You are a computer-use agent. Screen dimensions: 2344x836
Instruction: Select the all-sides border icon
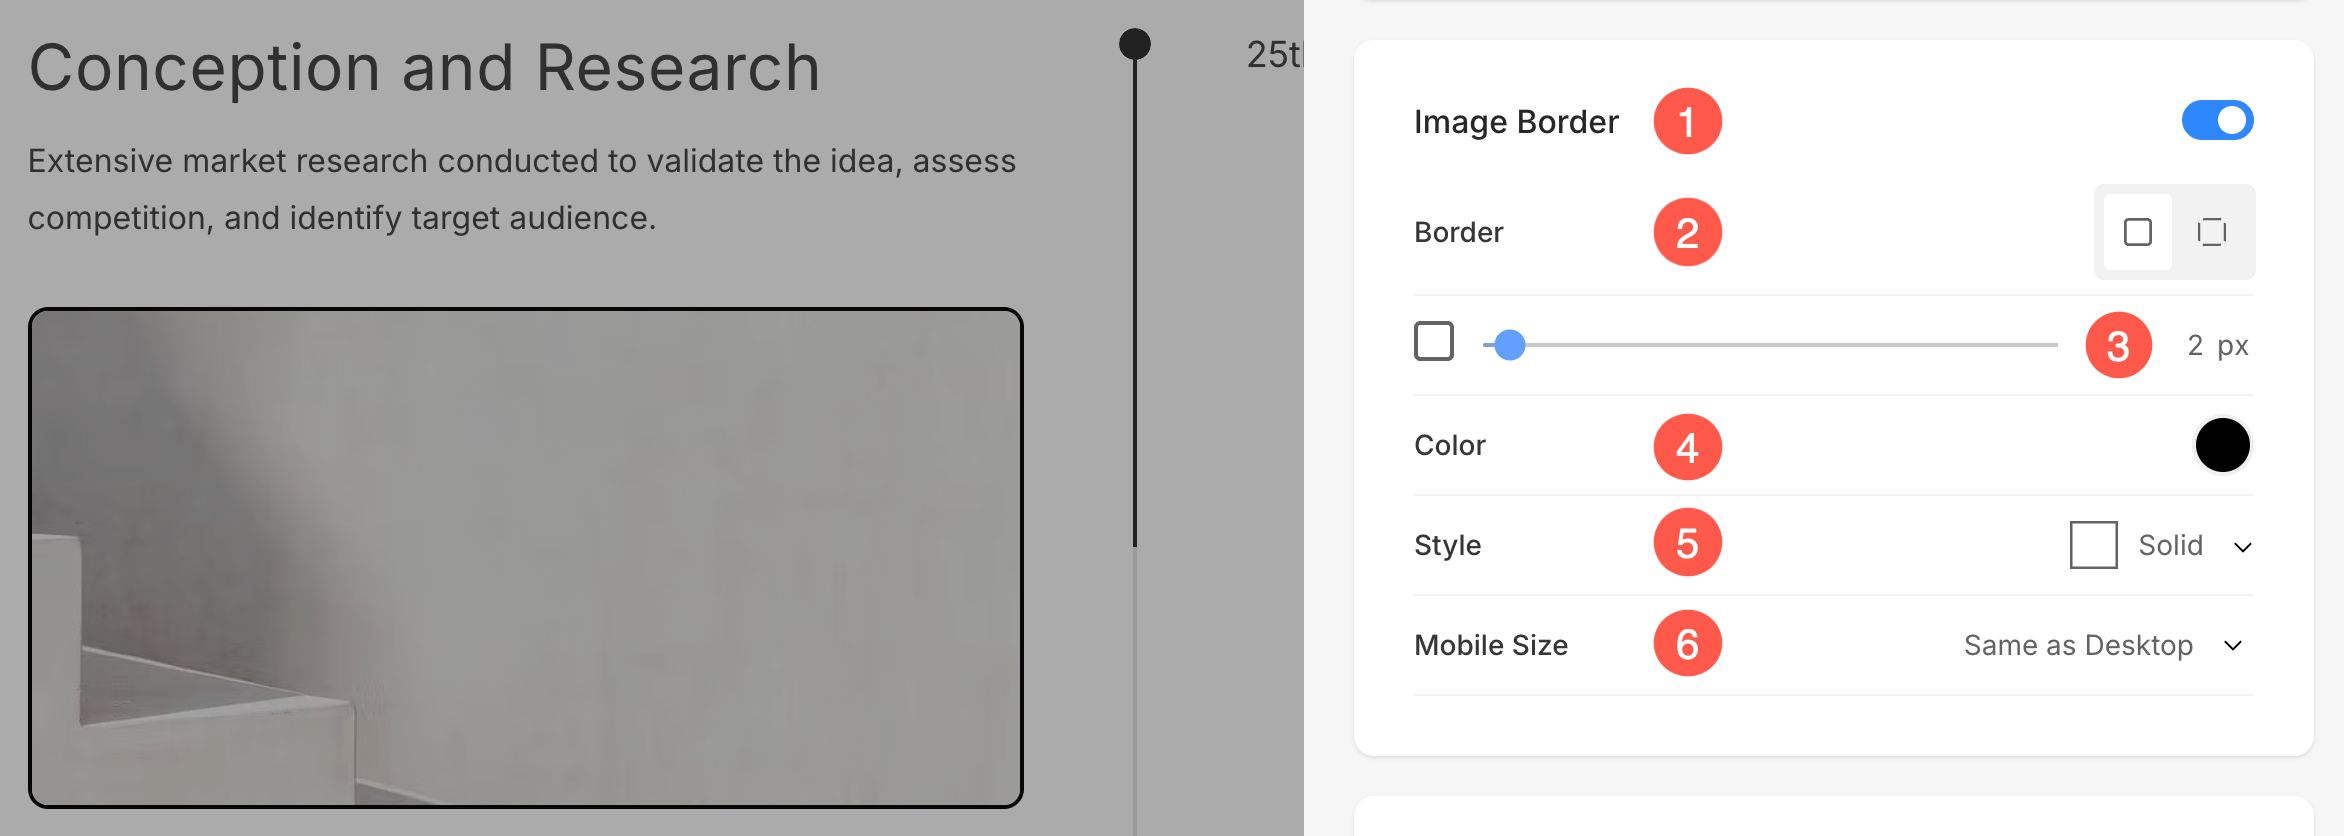tap(2137, 232)
